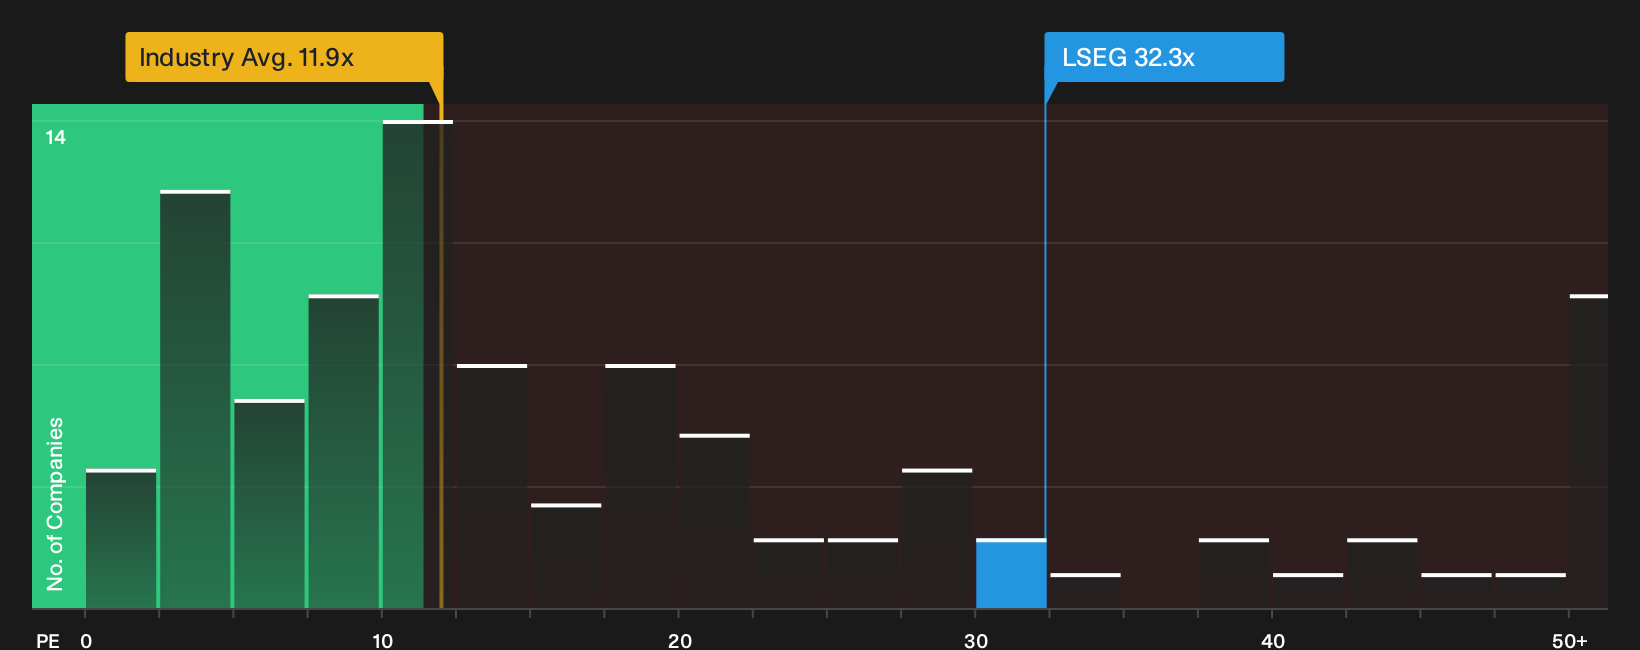The image size is (1640, 650).
Task: Click the axis label '50+'
Action: click(1570, 641)
